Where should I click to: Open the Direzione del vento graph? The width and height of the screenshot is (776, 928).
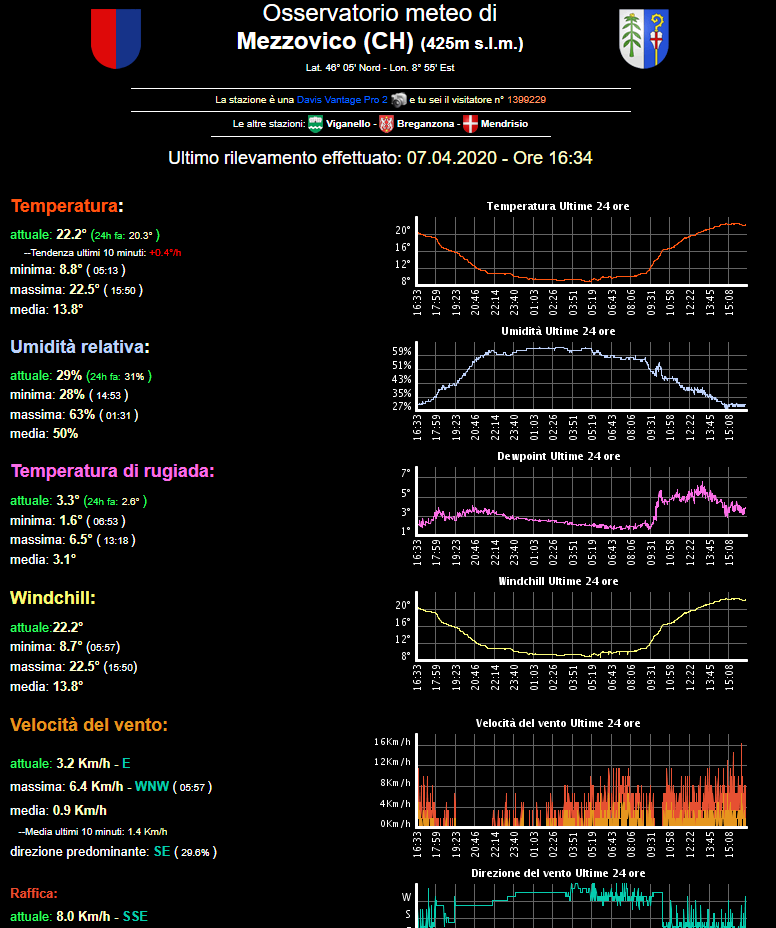click(x=580, y=903)
